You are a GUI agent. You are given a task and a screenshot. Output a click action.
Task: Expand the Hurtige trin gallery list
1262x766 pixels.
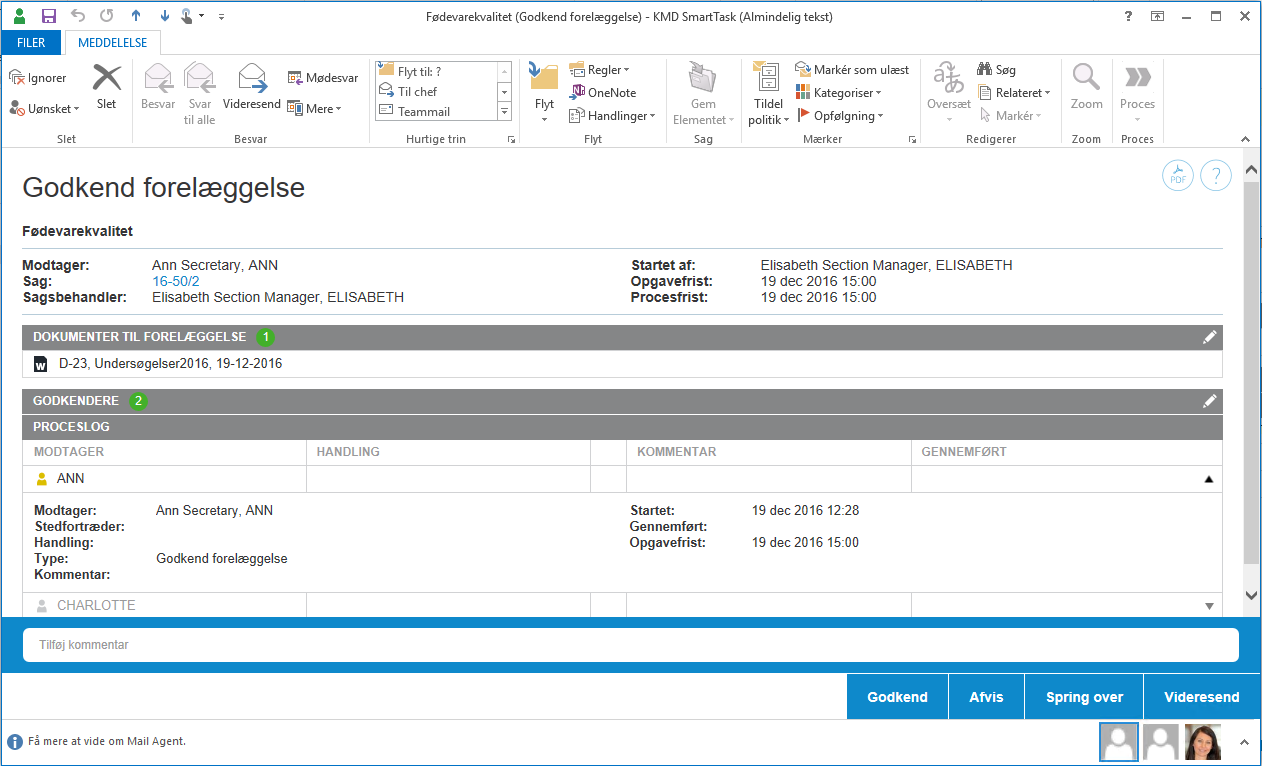coord(505,112)
